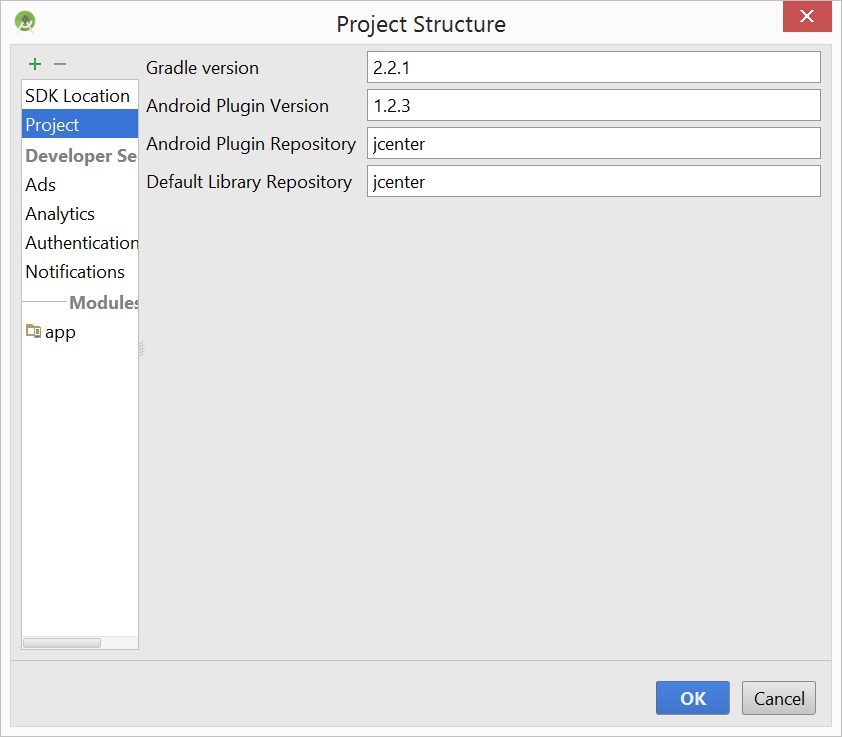Click the Default Library Repository label
The image size is (842, 737).
pyautogui.click(x=249, y=182)
